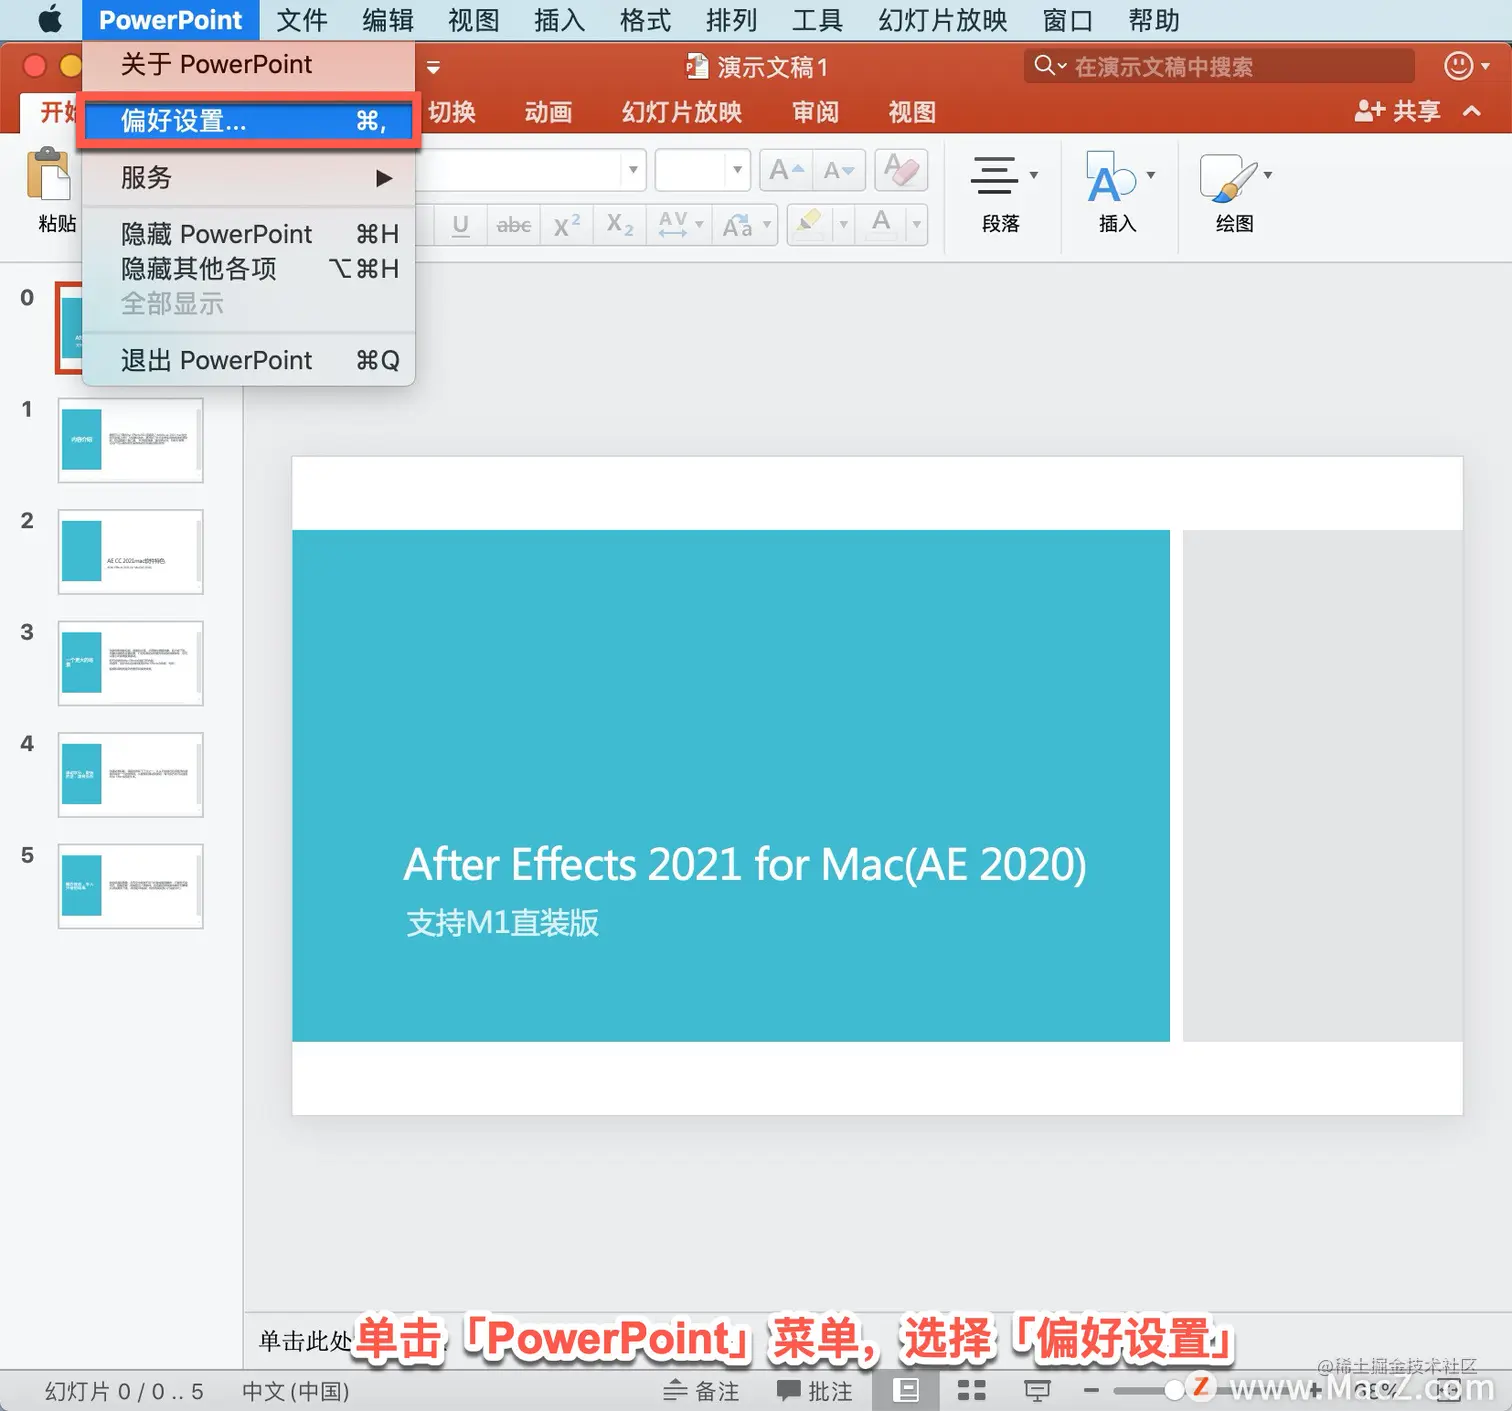Open the Apple menu
This screenshot has height=1411, width=1512.
click(x=49, y=20)
